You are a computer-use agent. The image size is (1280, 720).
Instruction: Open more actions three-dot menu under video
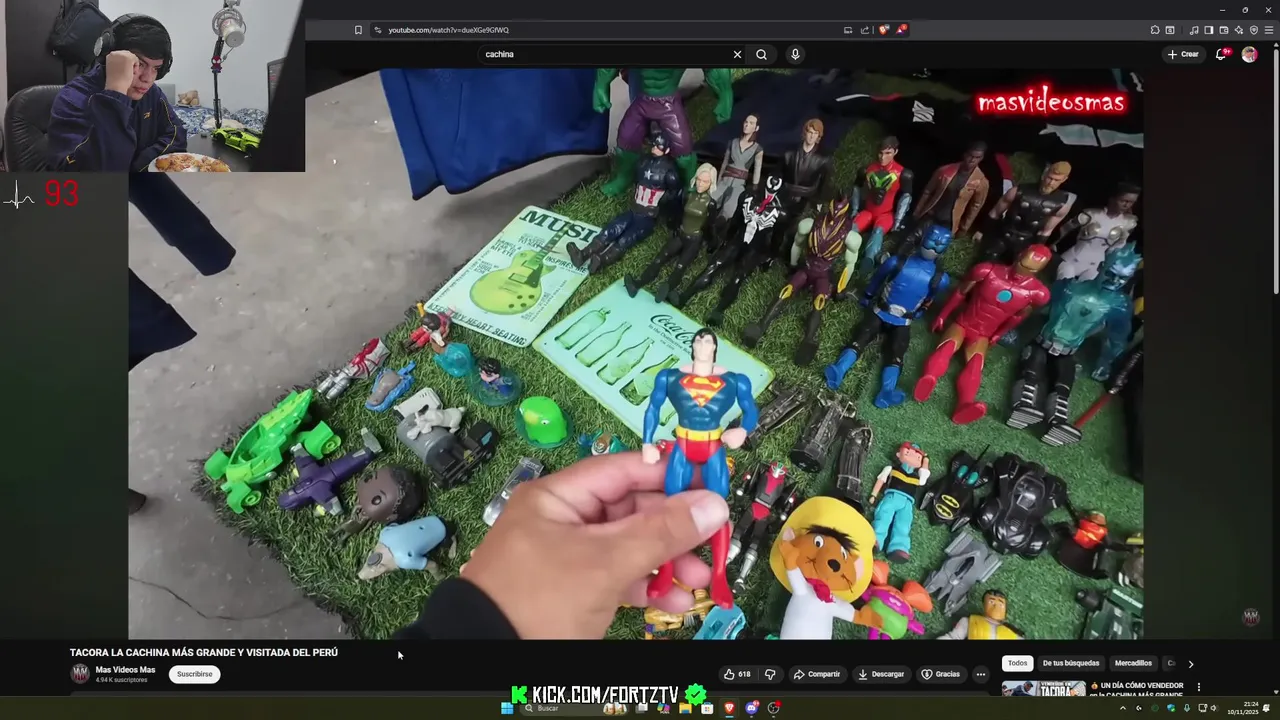981,674
